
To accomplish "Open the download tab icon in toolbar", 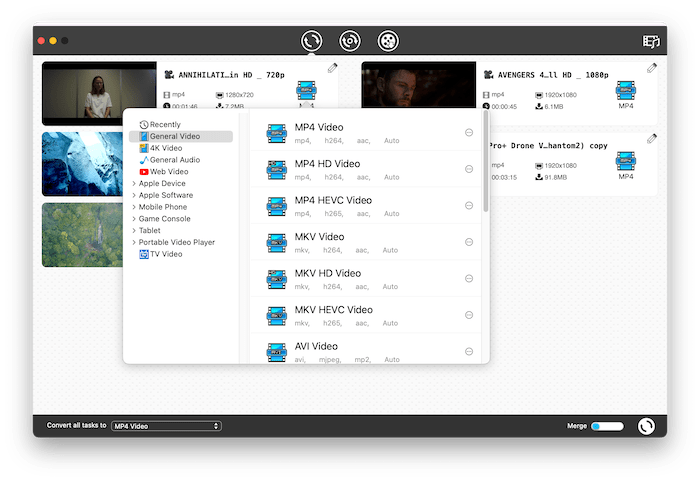I will (x=349, y=41).
